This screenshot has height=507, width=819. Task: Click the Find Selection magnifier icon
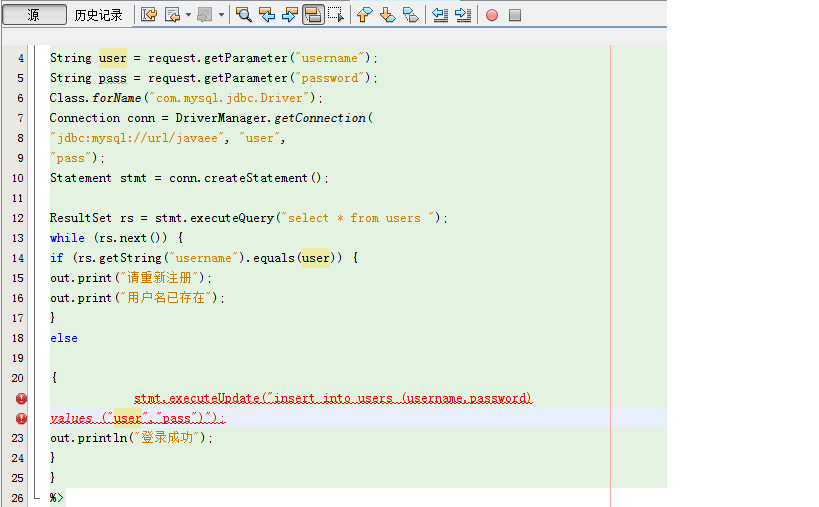point(243,15)
